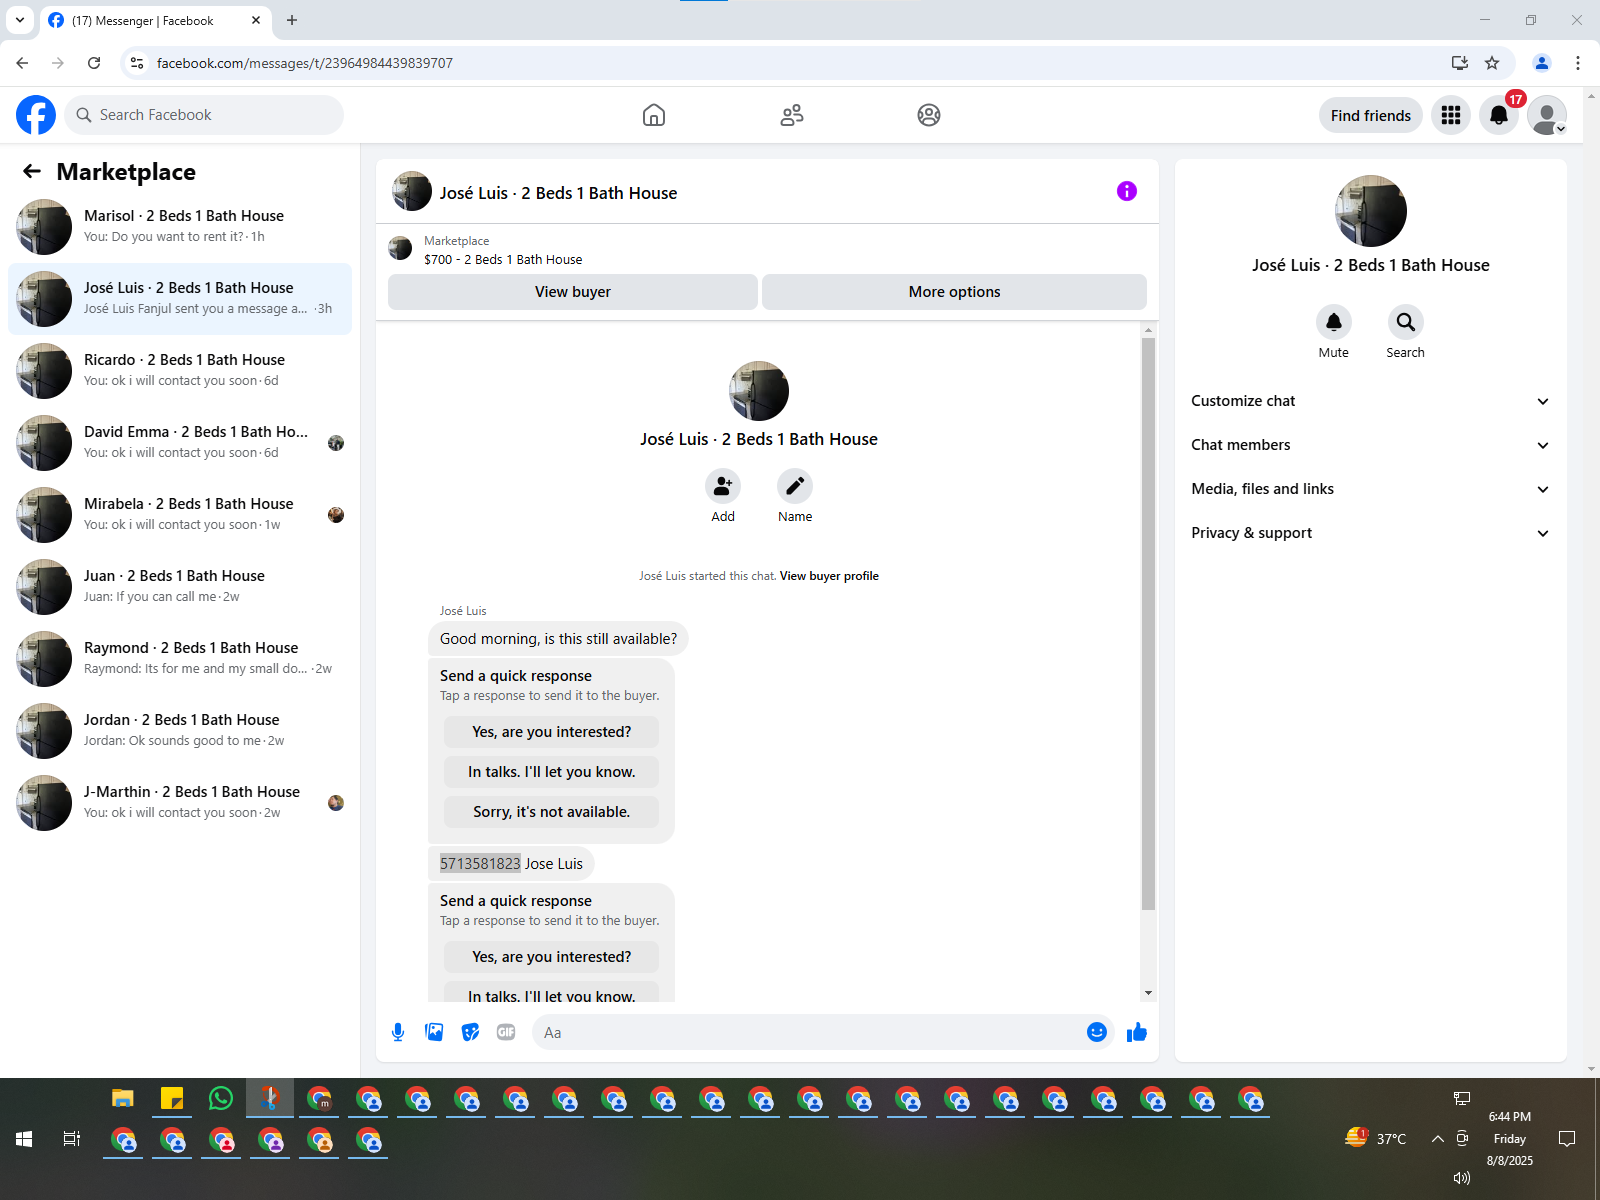The image size is (1600, 1200).
Task: Click Find friends button
Action: pyautogui.click(x=1370, y=115)
